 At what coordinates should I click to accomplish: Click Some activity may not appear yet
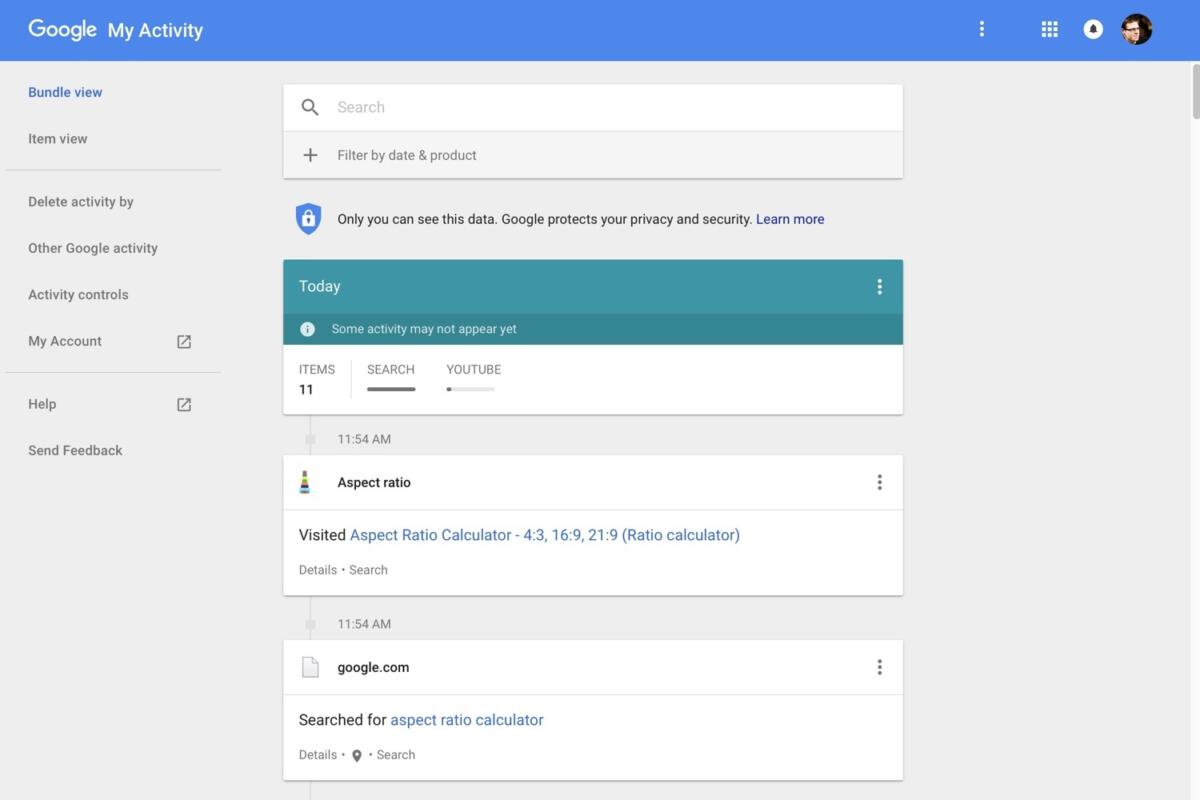tap(424, 329)
